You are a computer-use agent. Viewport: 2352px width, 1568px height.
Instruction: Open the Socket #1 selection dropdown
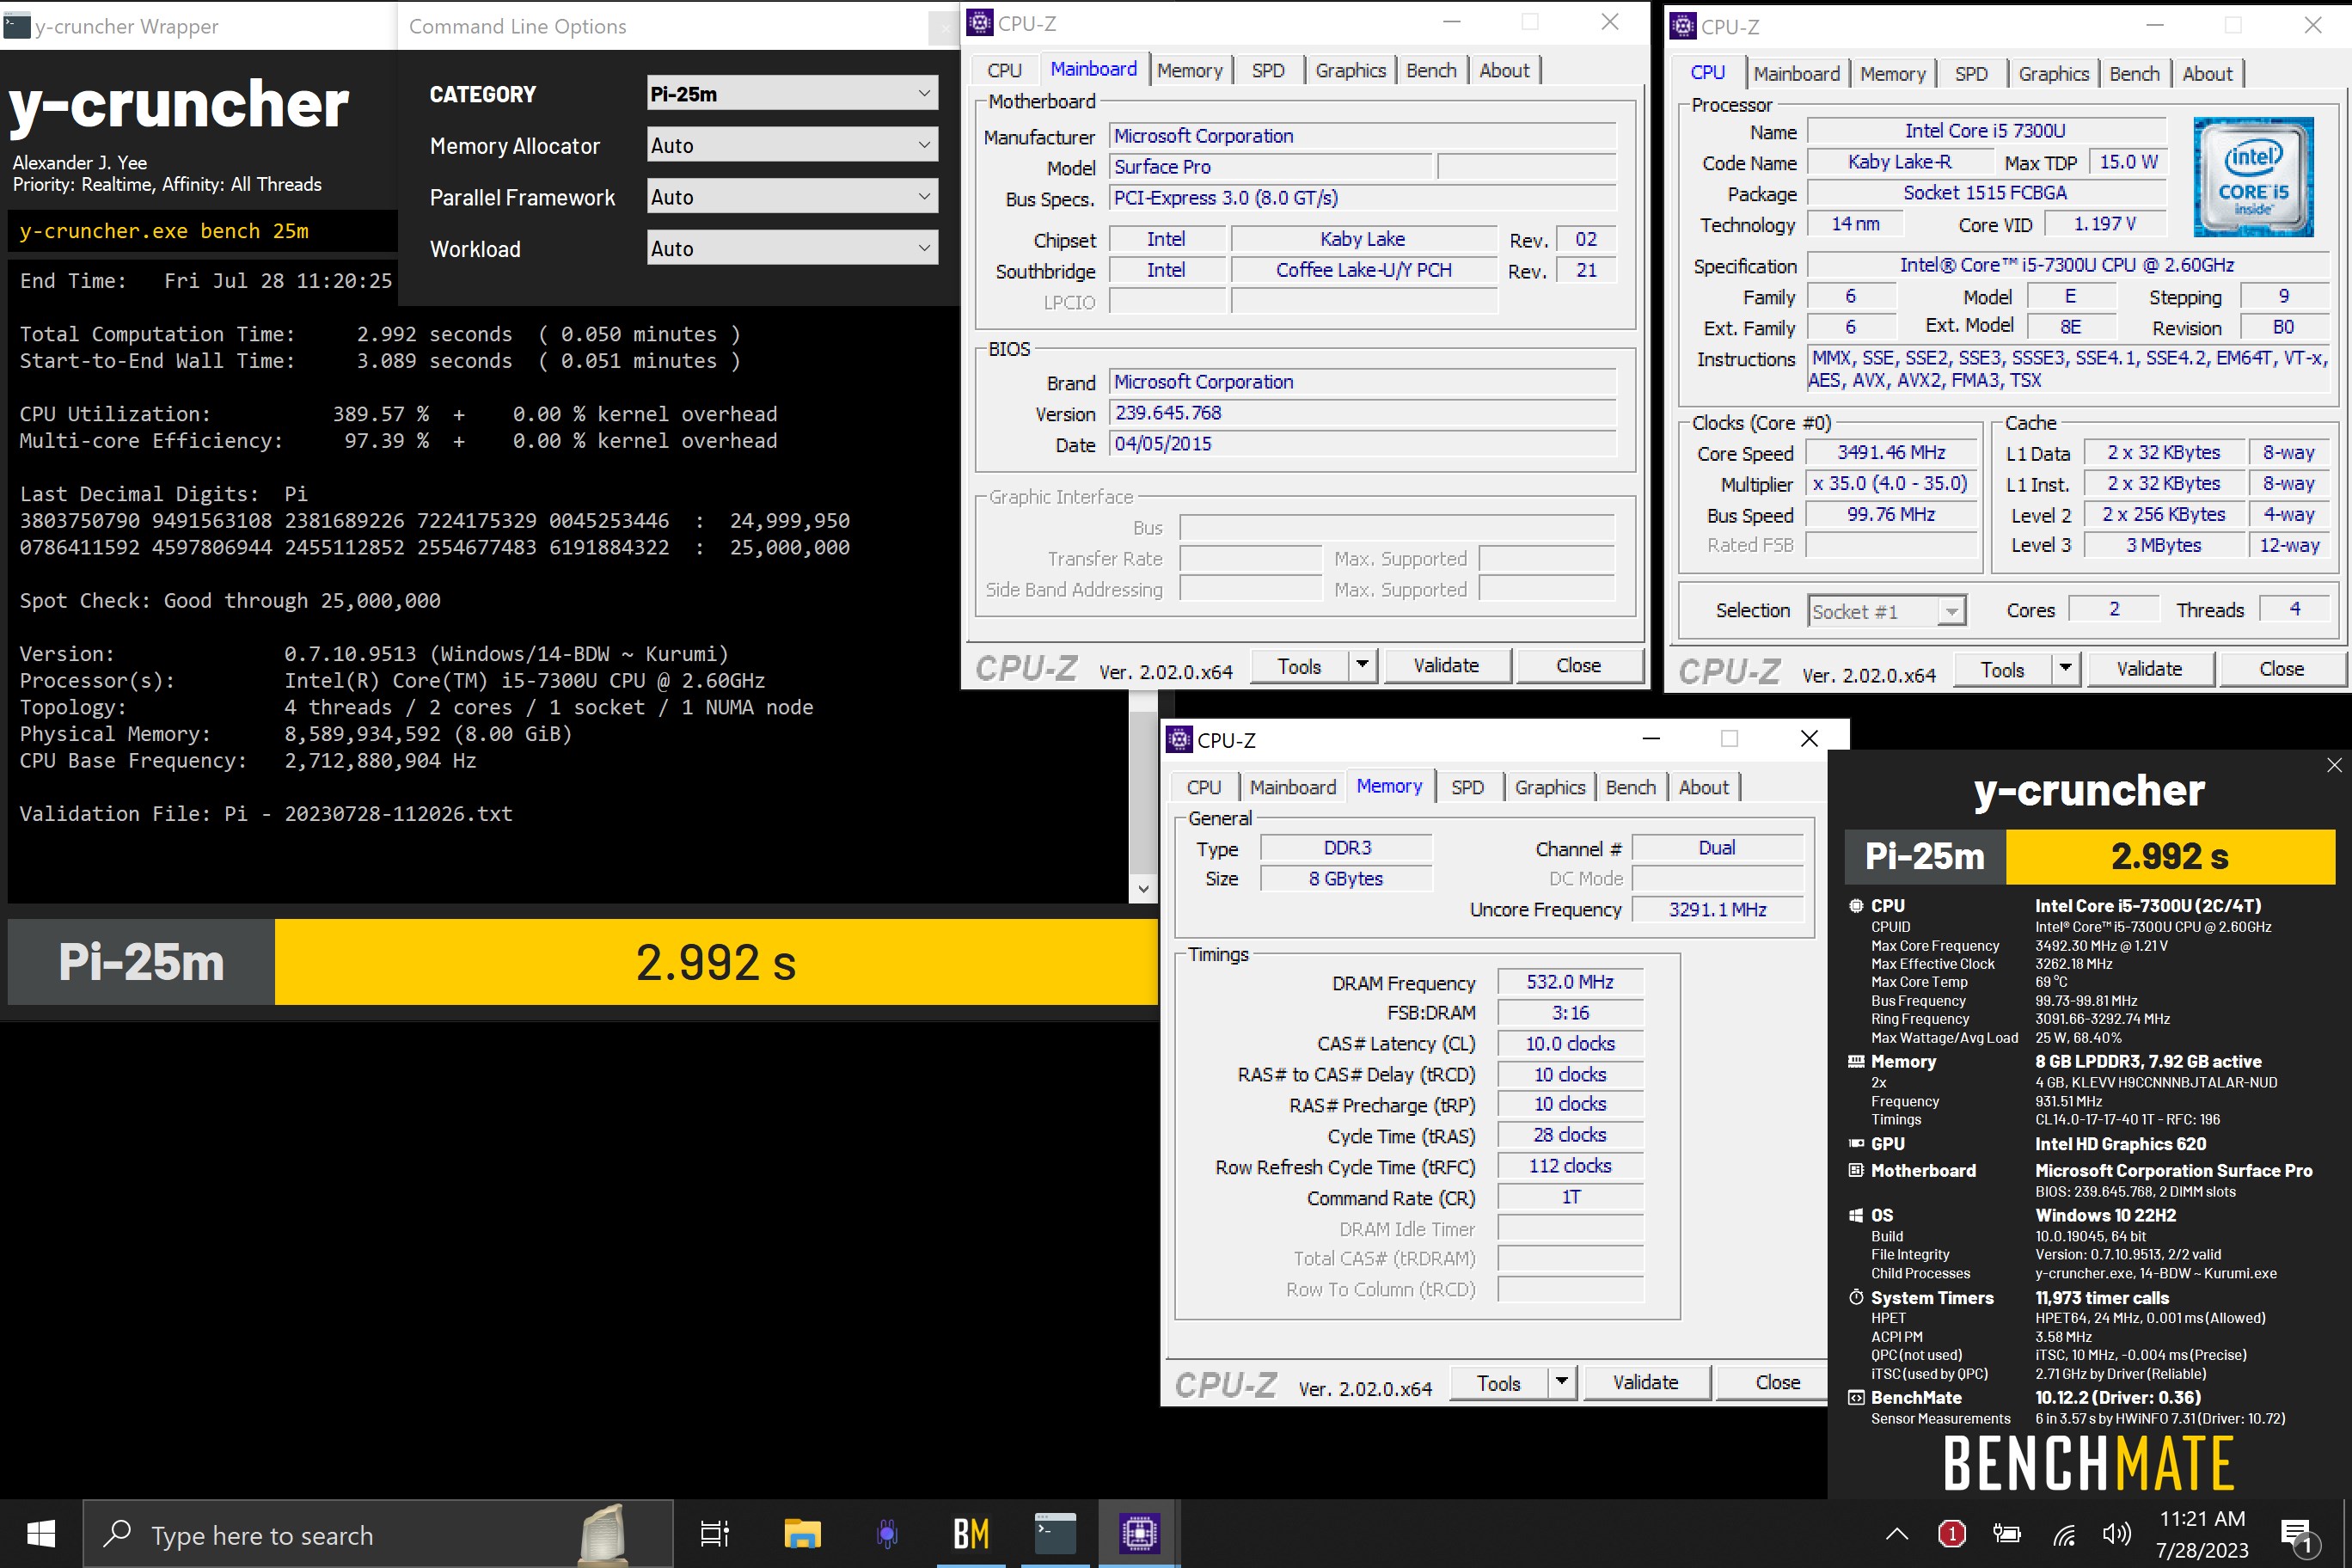pos(1886,611)
